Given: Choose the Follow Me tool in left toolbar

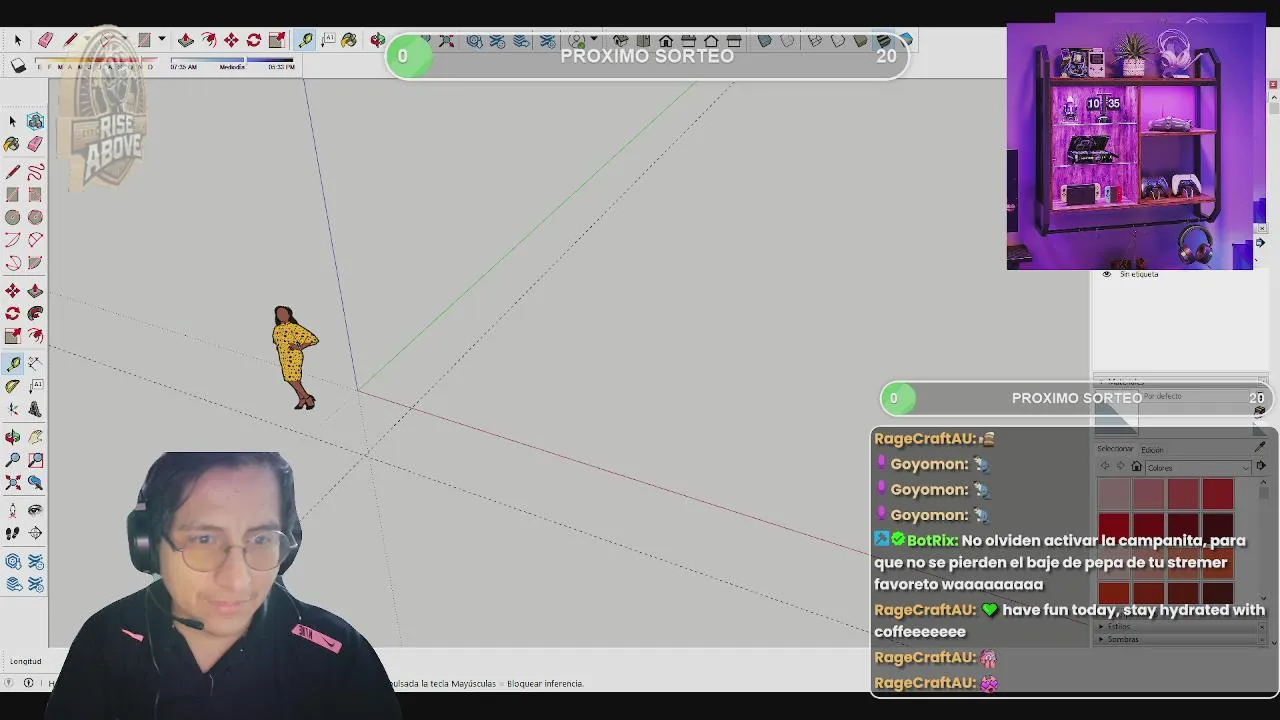Looking at the screenshot, I should [x=35, y=313].
